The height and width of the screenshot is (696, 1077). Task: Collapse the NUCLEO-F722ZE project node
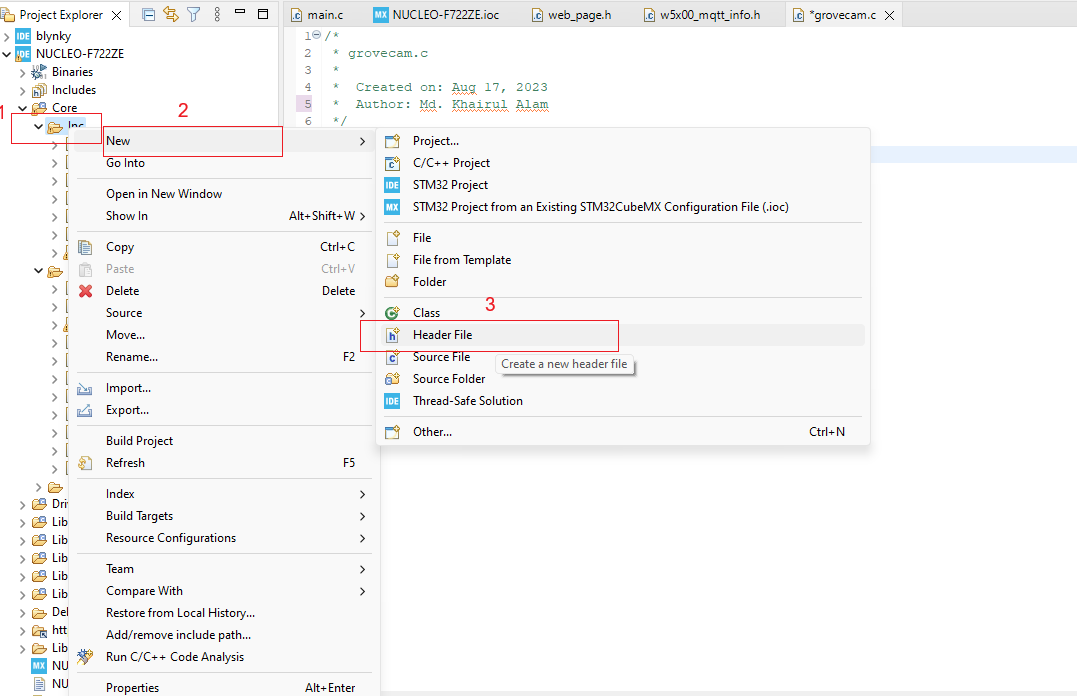pyautogui.click(x=7, y=54)
